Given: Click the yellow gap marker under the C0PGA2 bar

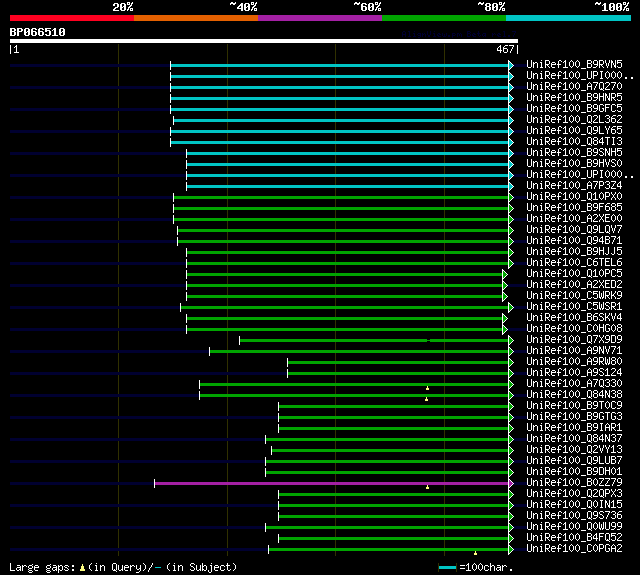Looking at the screenshot, I should tap(476, 553).
